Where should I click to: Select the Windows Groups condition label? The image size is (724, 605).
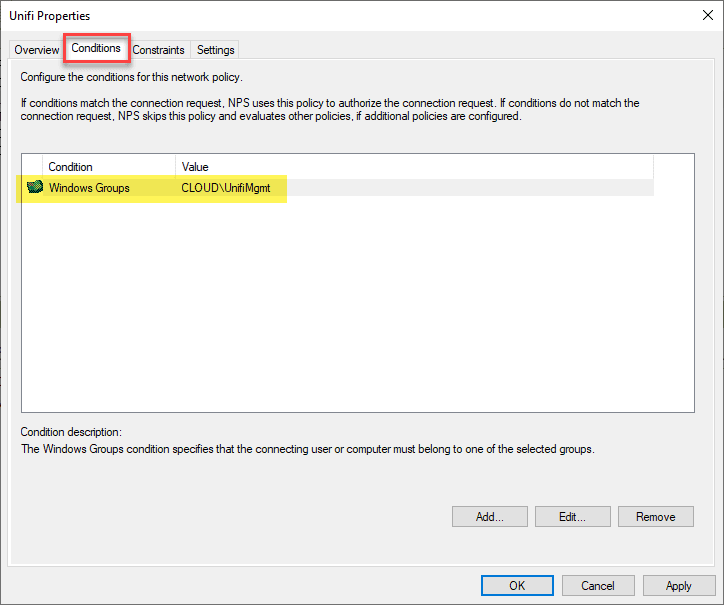click(89, 187)
